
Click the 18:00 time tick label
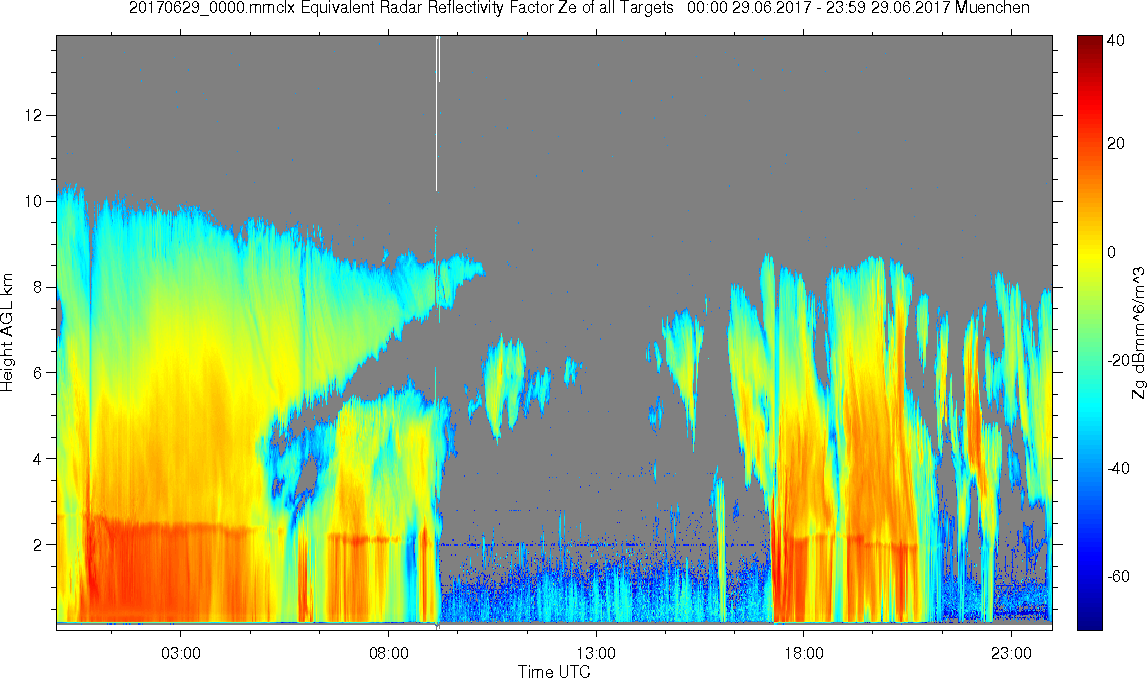tap(803, 652)
